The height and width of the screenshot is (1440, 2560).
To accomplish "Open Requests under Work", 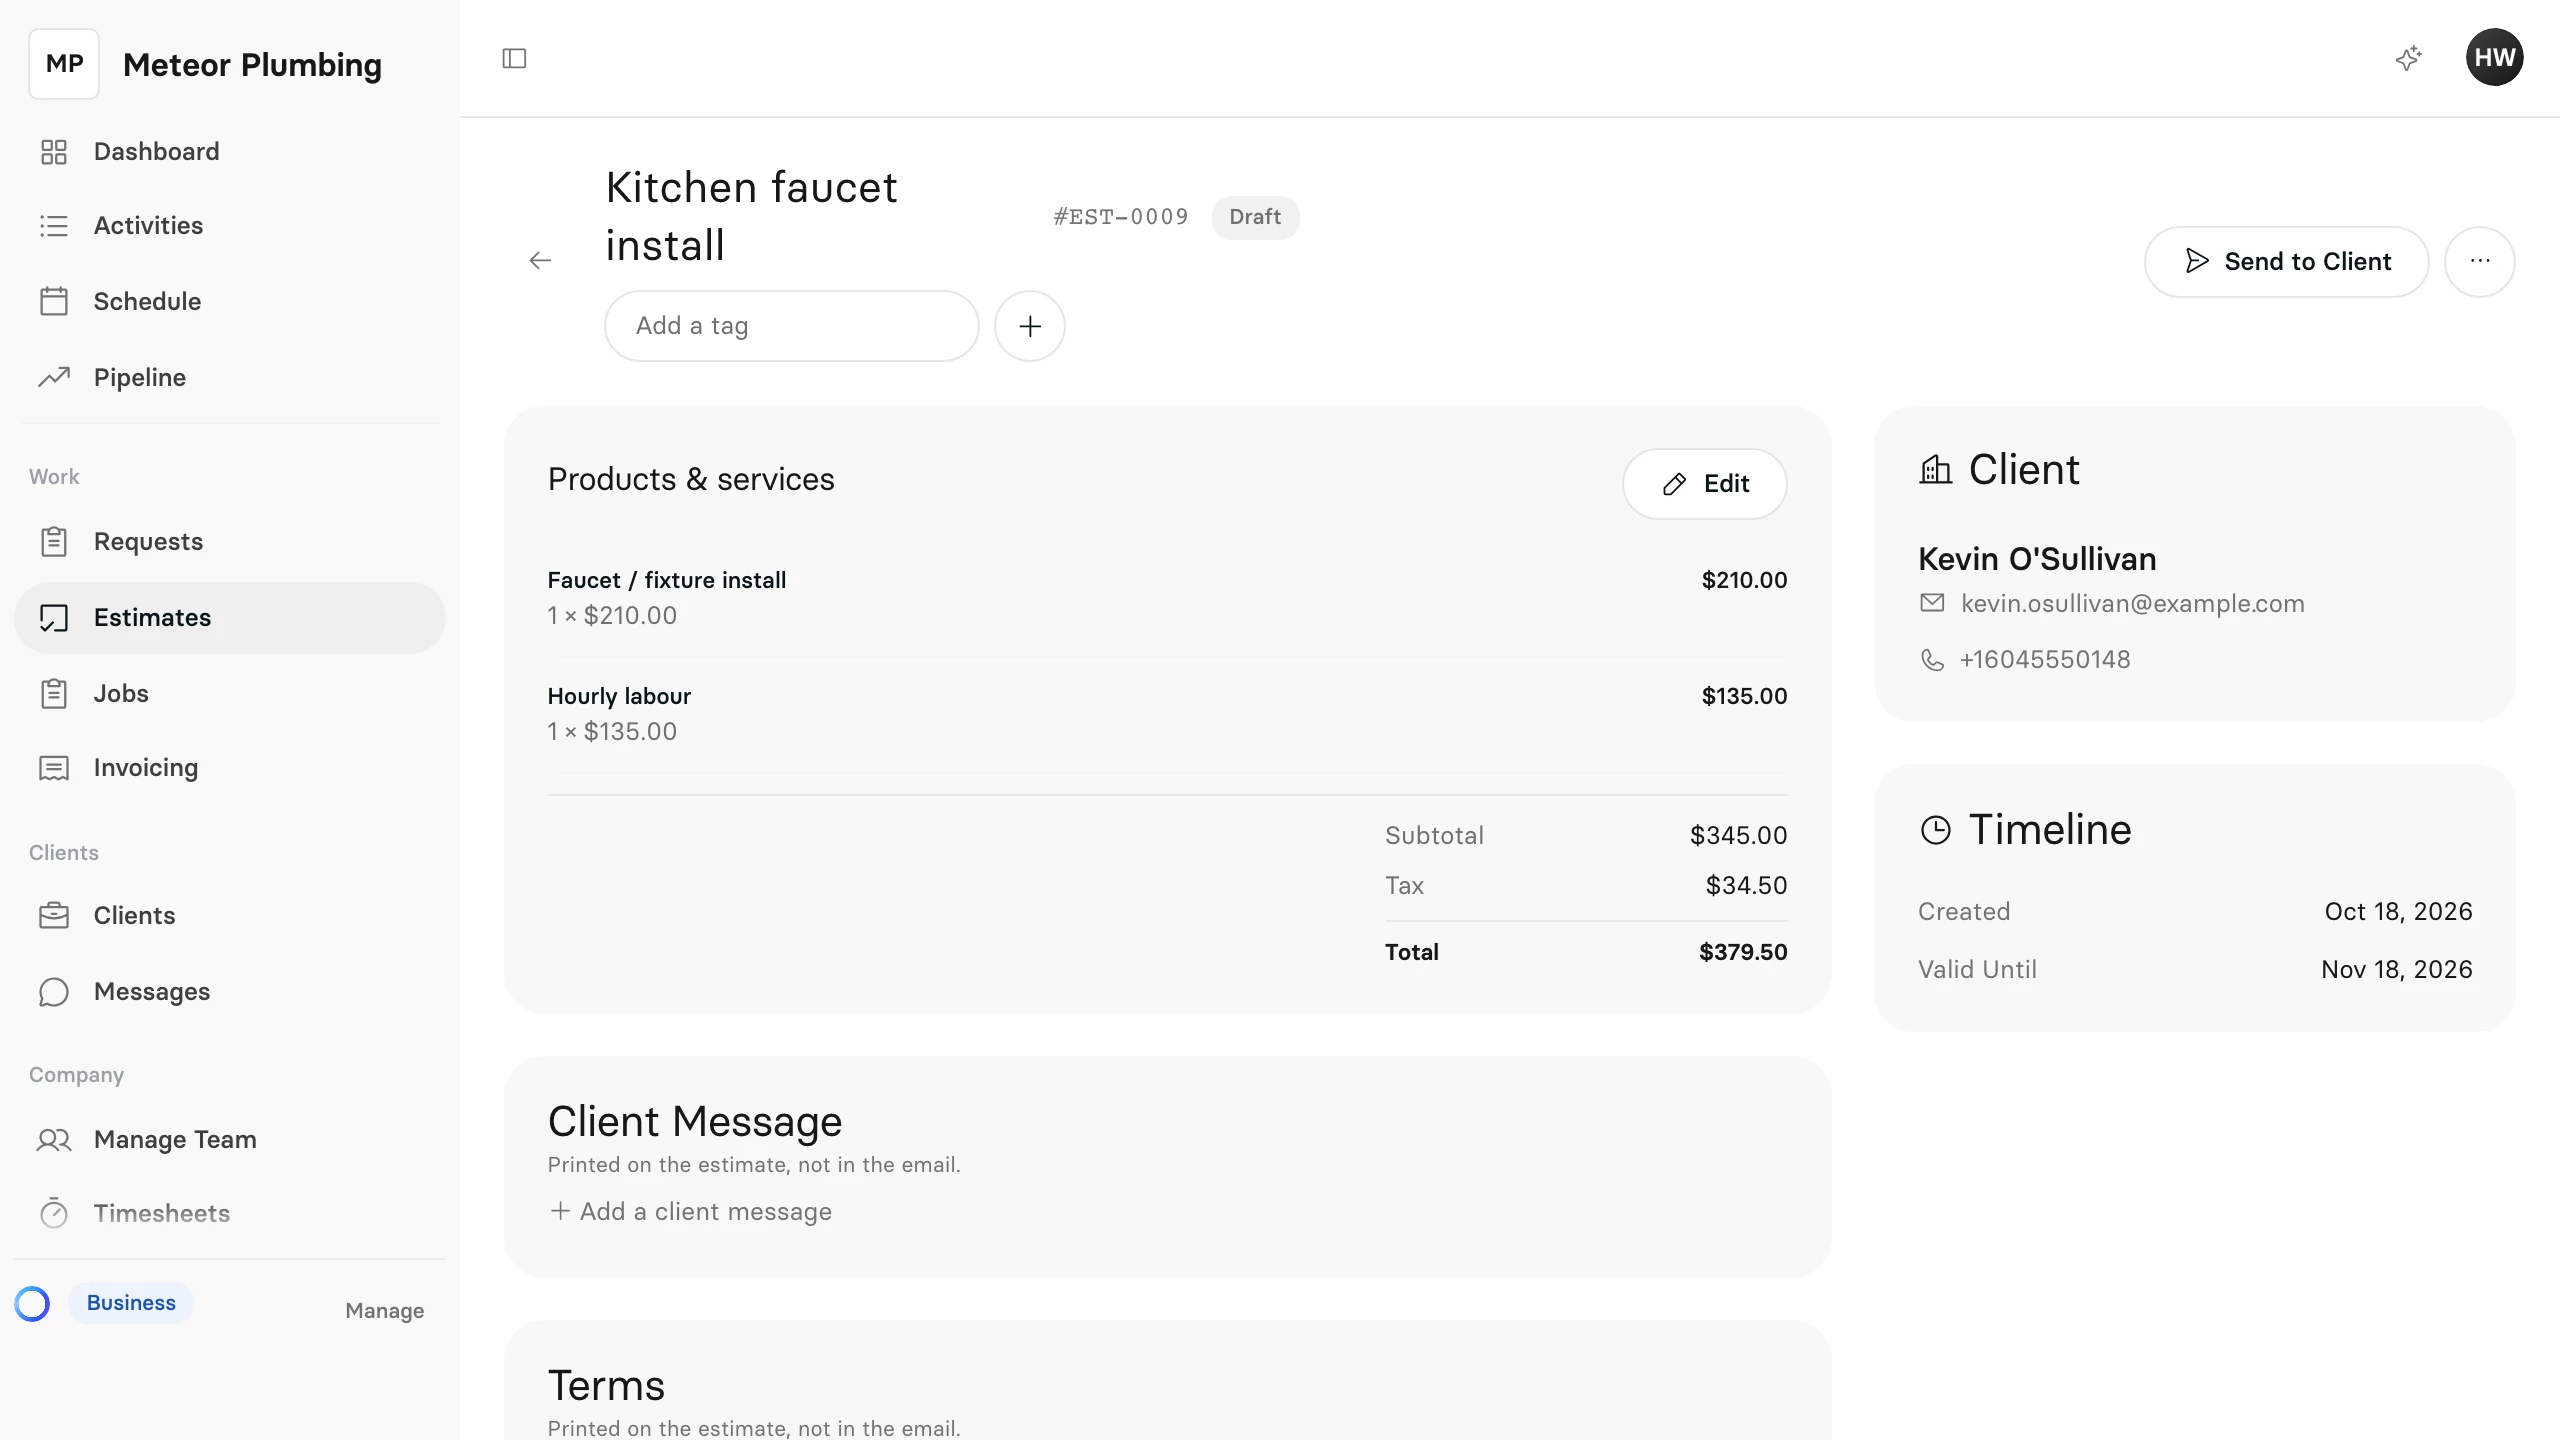I will pos(230,541).
